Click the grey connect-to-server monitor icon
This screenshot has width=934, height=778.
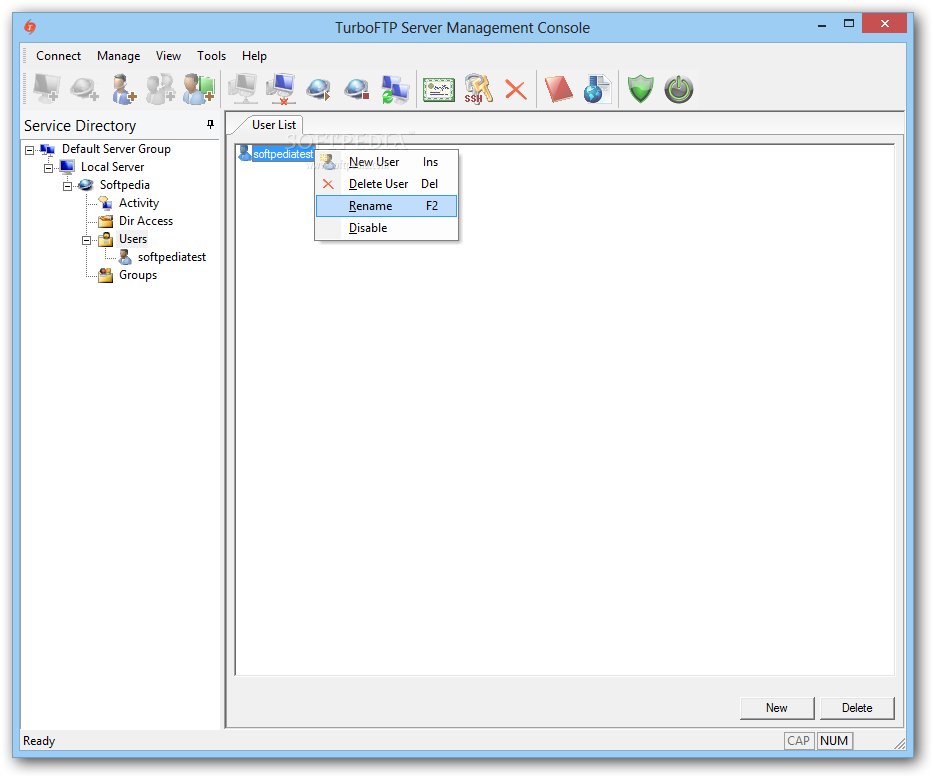(x=244, y=89)
